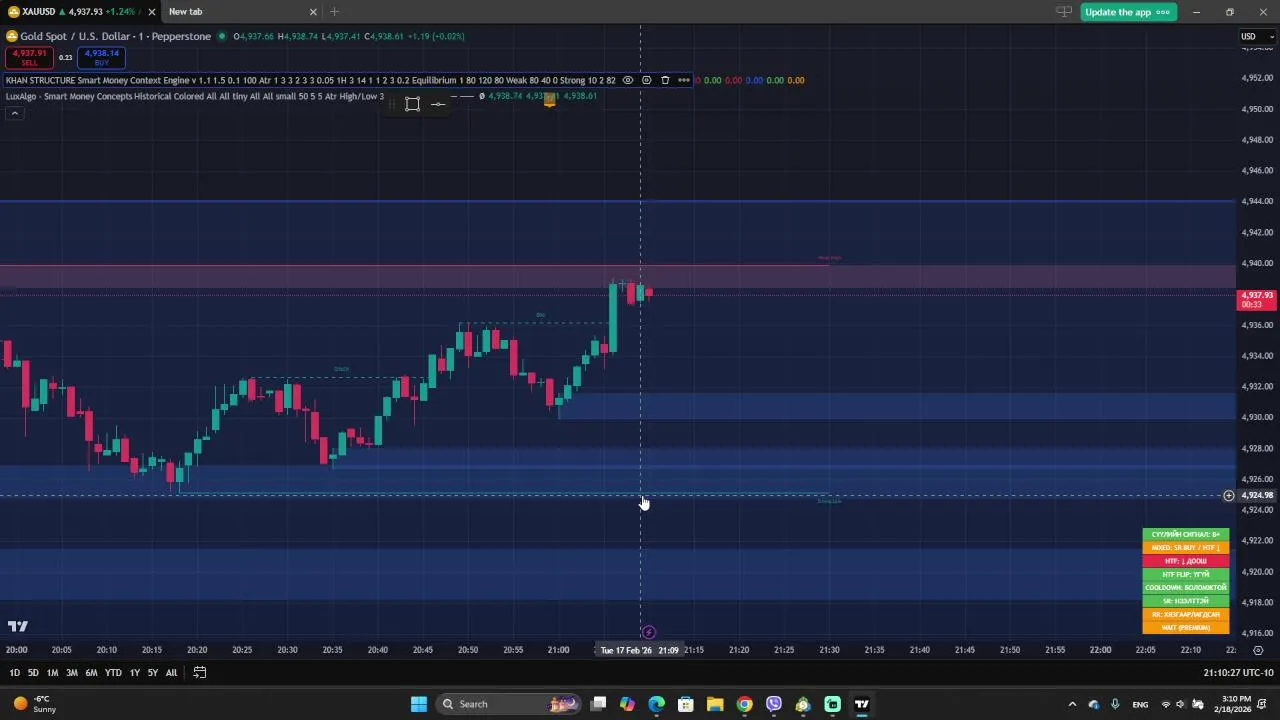Click the taskbar Search box
The height and width of the screenshot is (720, 1280).
[x=509, y=704]
